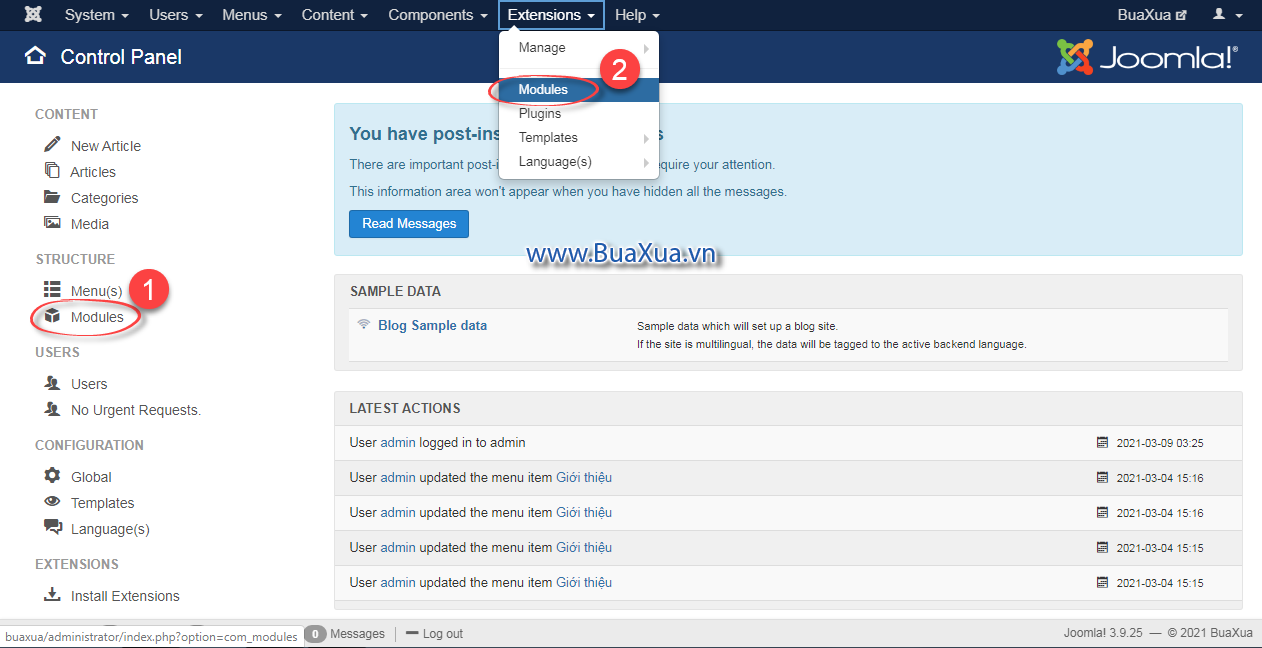
Task: Click the speech bubbles icon beside Language(s)
Action: pyautogui.click(x=53, y=528)
